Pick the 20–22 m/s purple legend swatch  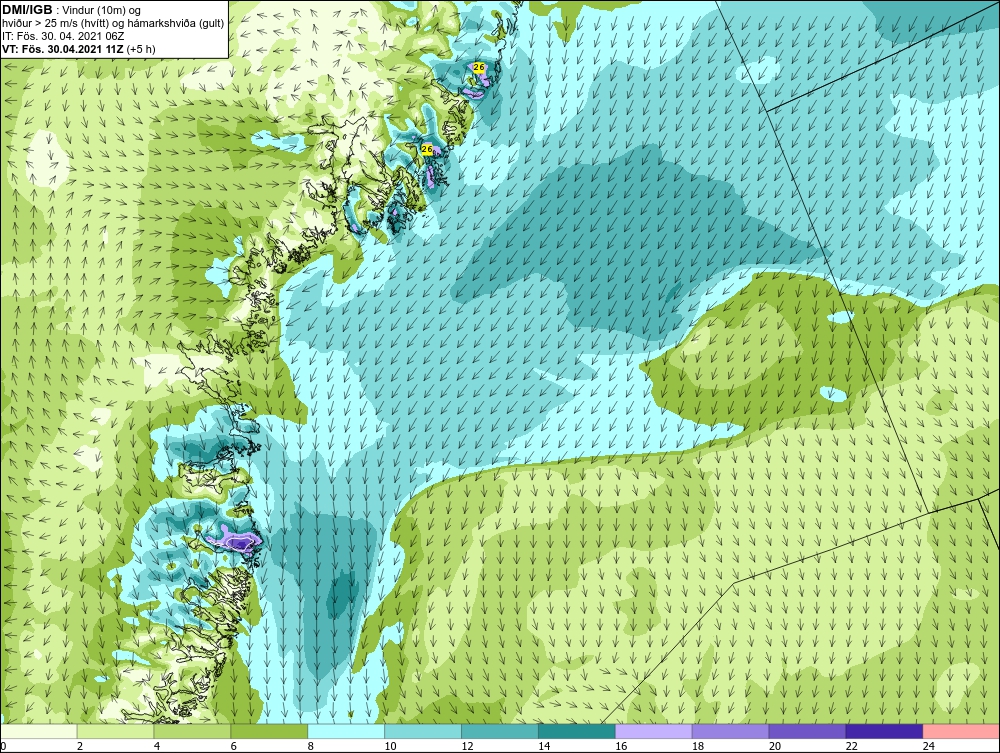point(807,731)
